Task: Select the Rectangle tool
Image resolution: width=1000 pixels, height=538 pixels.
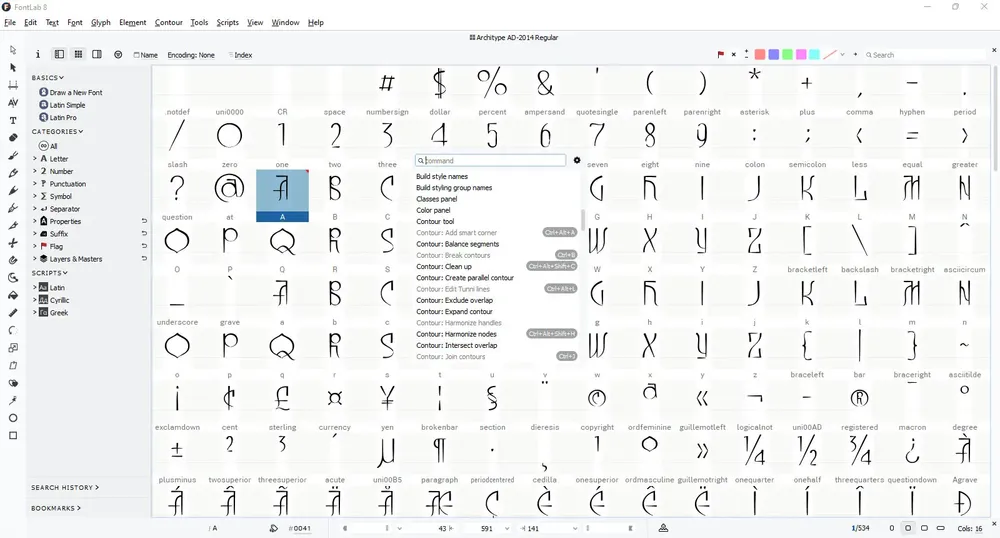Action: click(x=13, y=435)
